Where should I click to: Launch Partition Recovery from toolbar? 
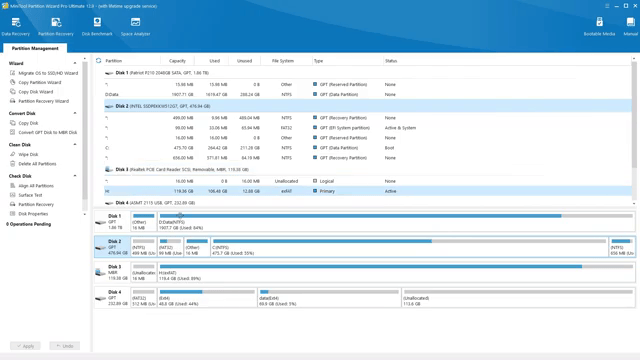(56, 27)
